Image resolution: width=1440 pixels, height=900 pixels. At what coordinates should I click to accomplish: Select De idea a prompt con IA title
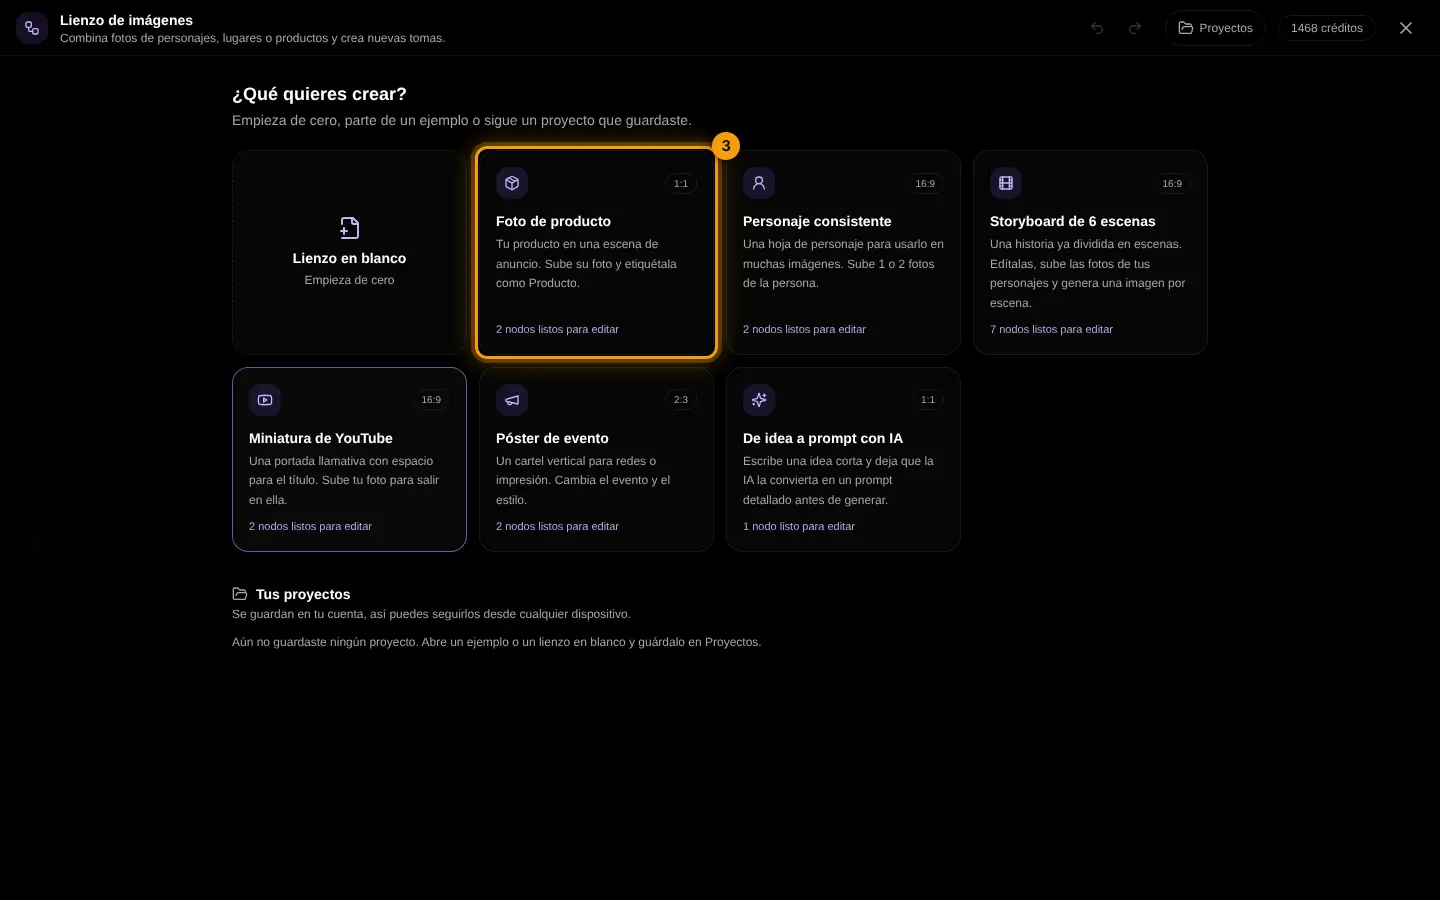click(x=823, y=438)
